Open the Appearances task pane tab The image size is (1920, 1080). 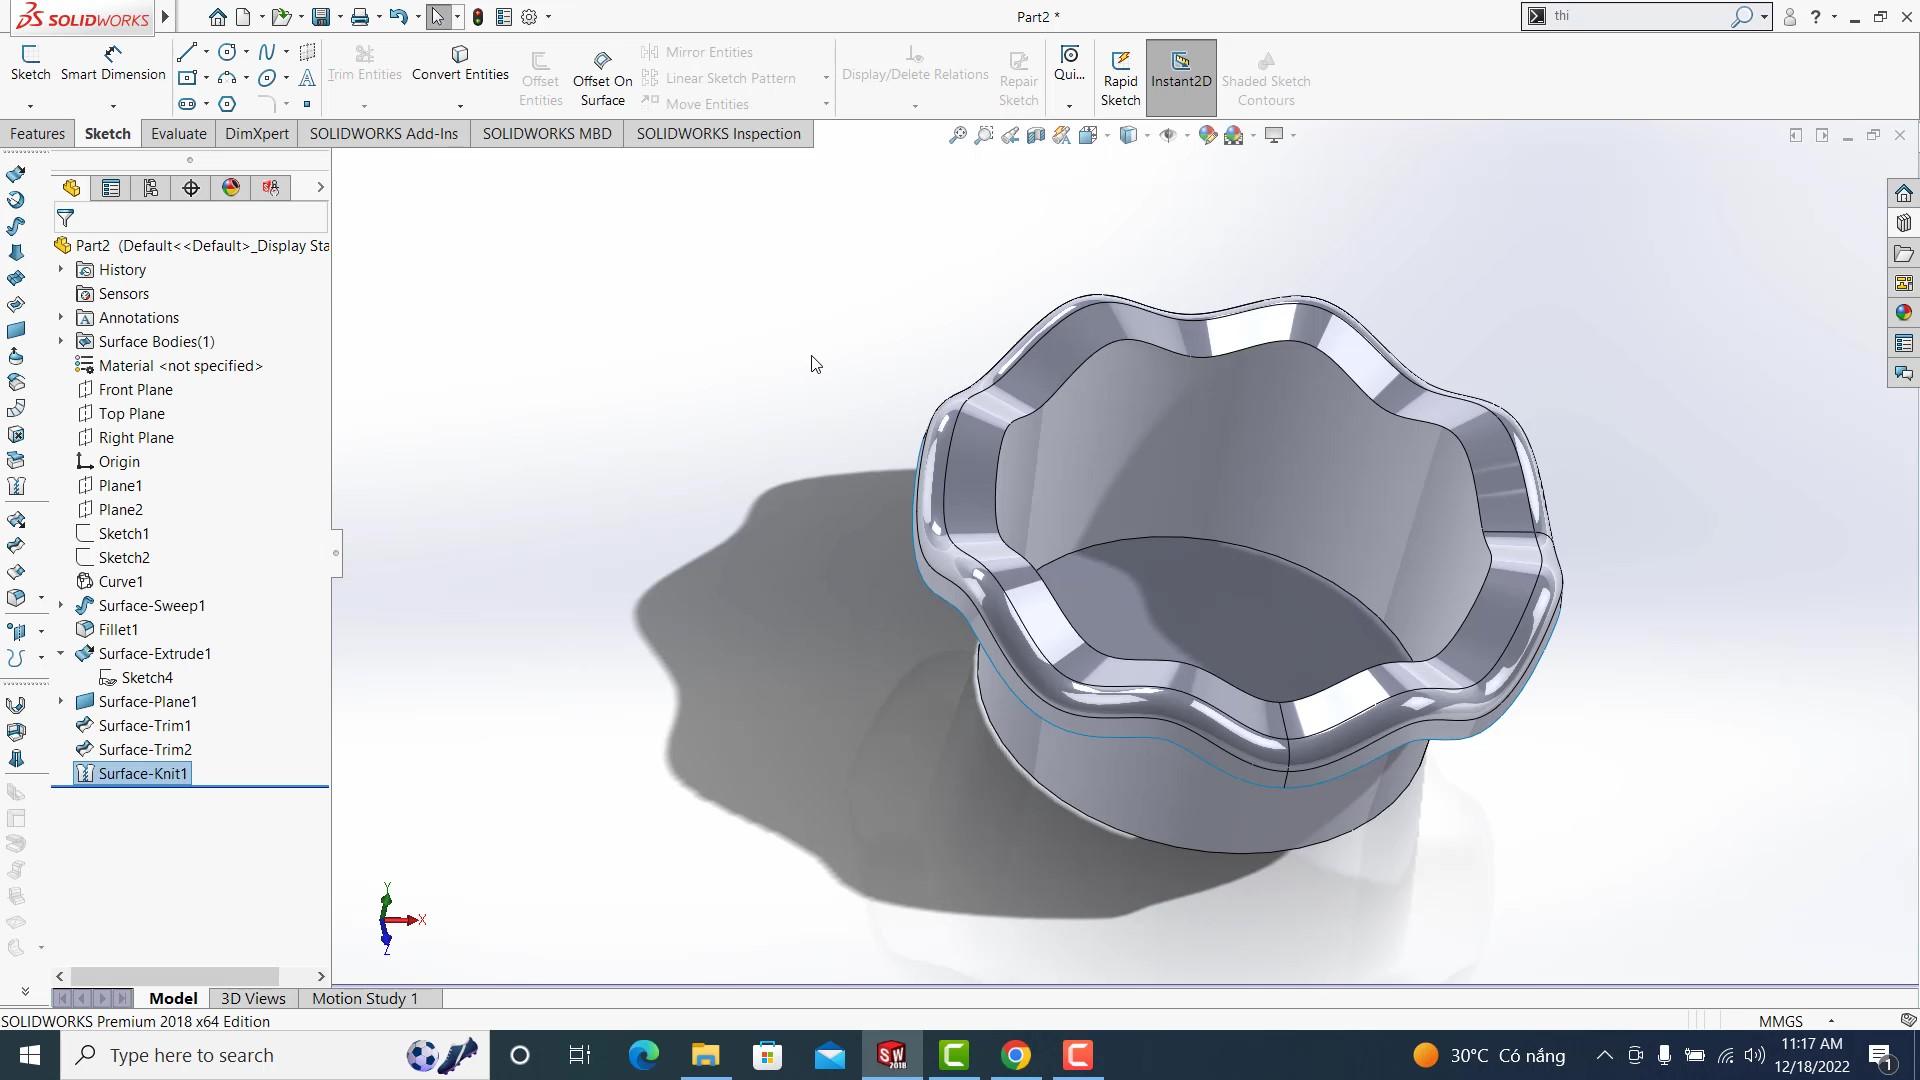pos(1903,313)
